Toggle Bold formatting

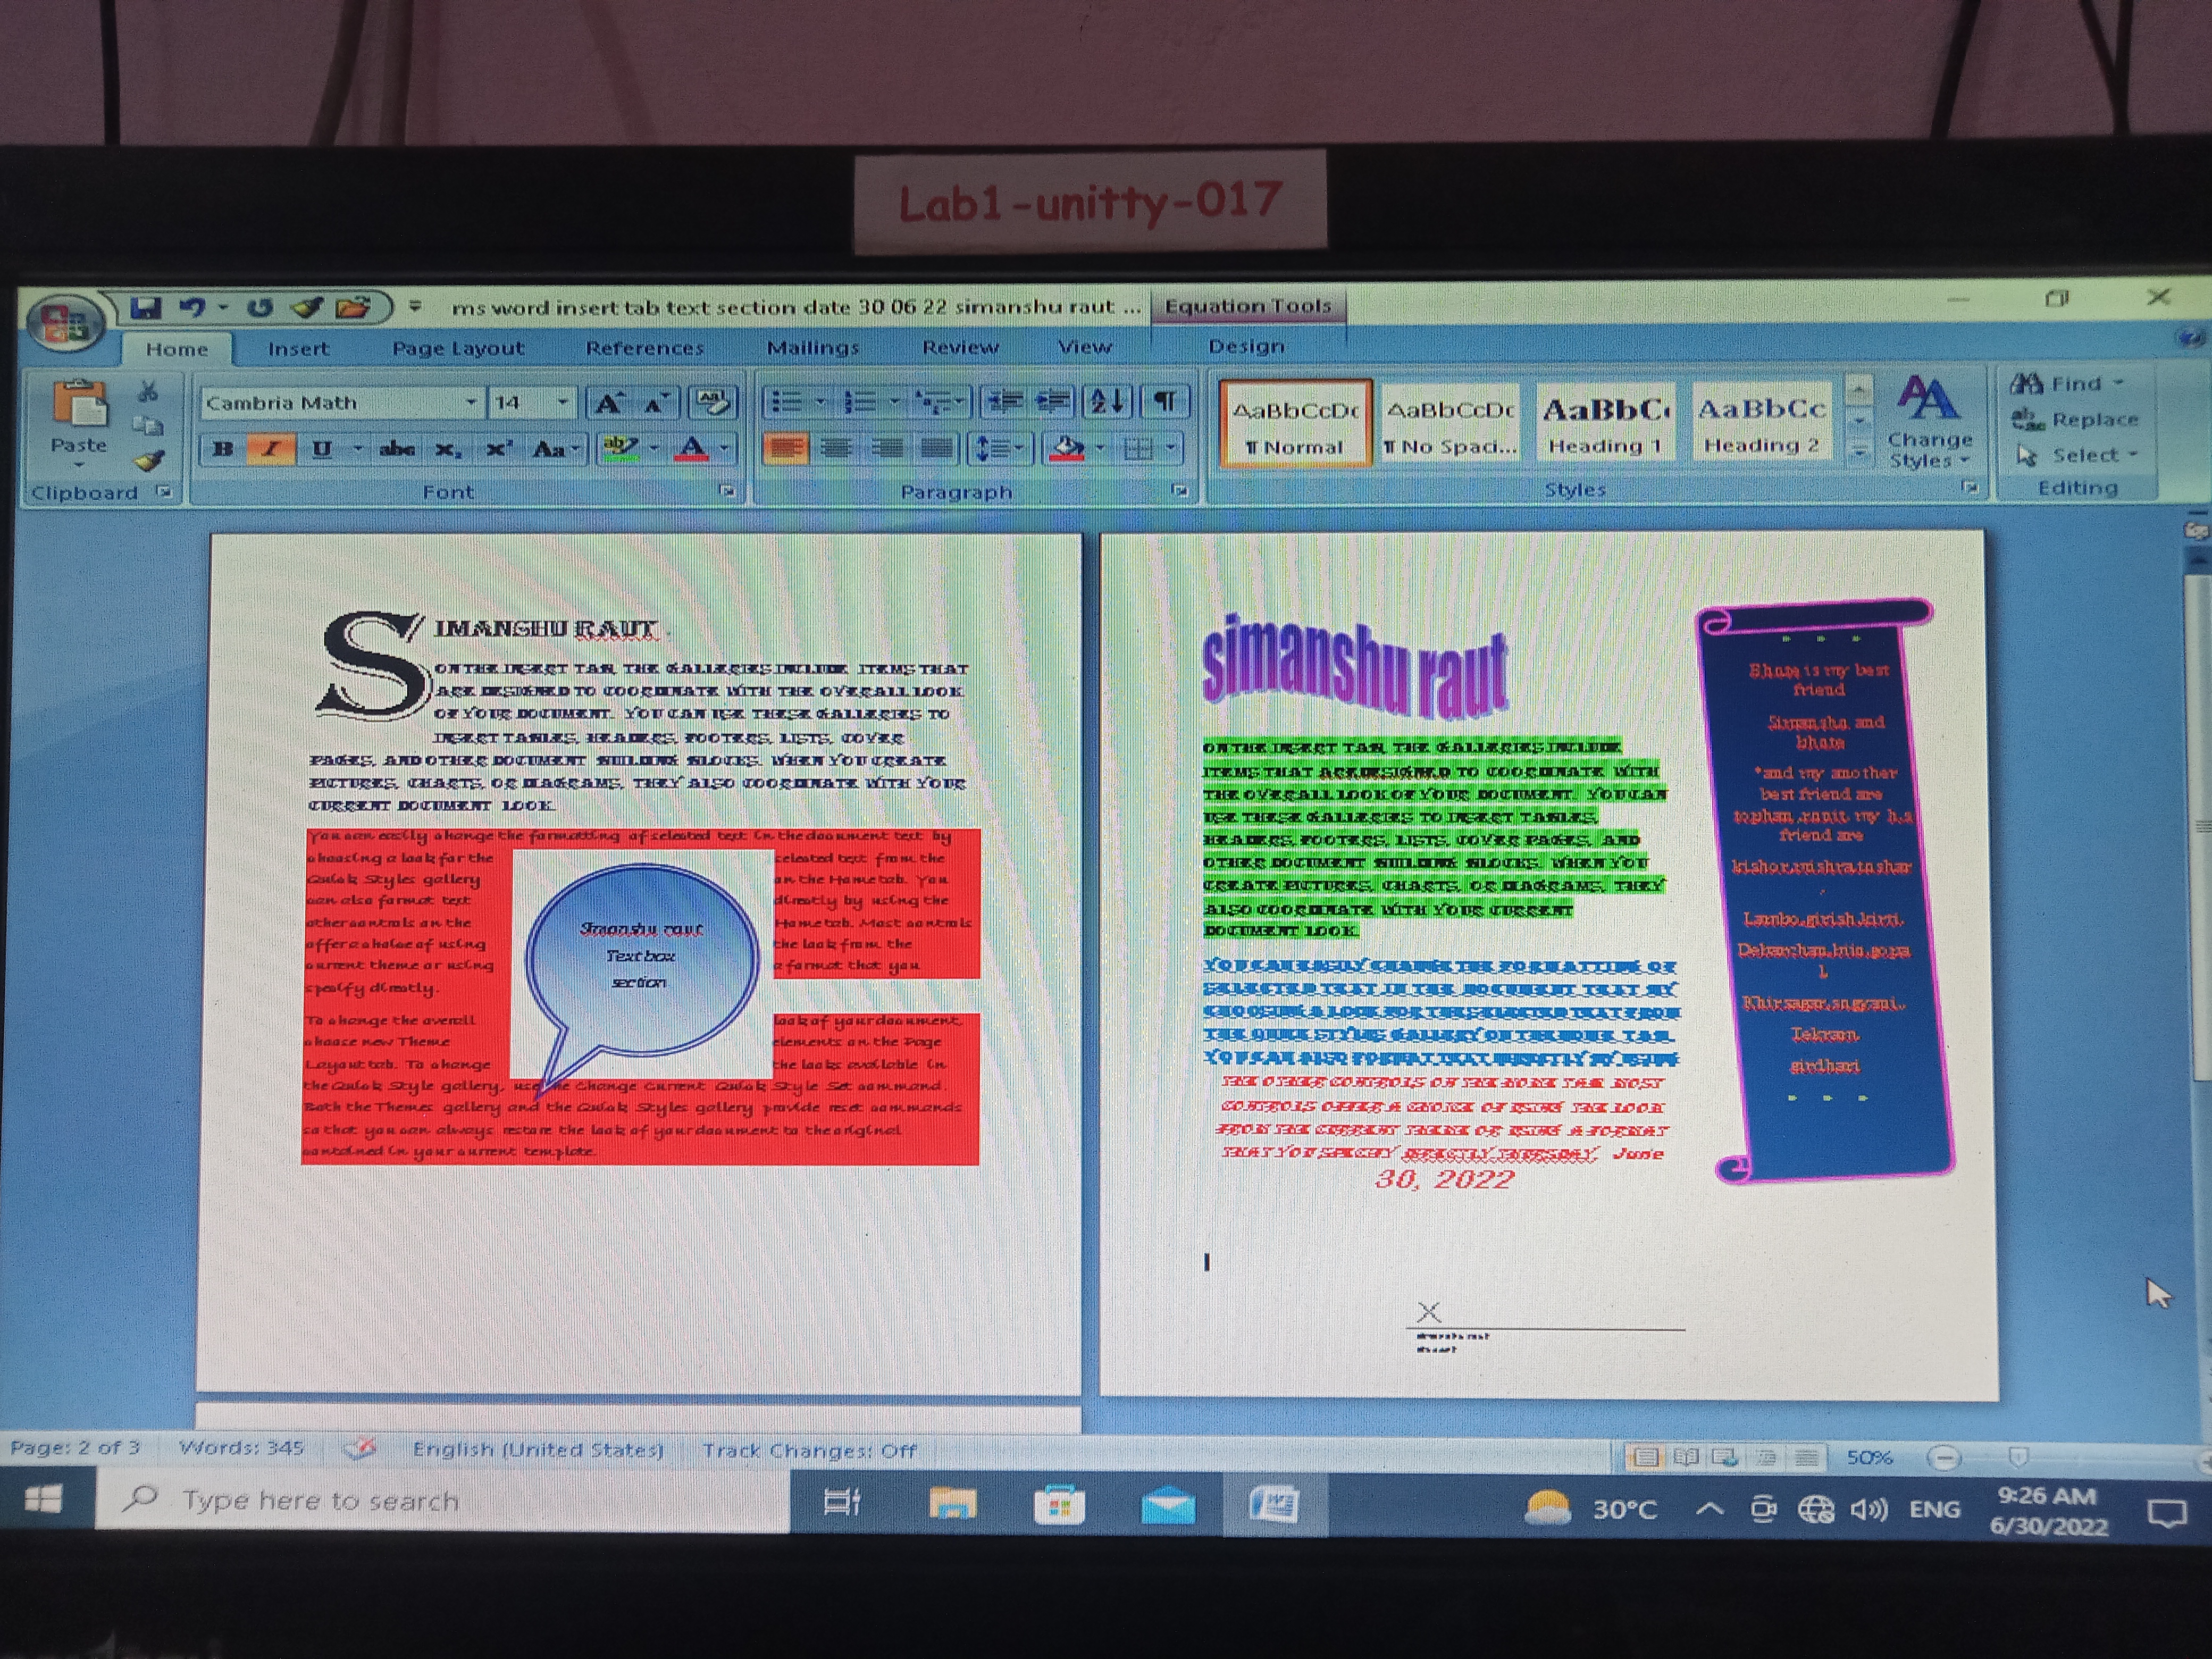[223, 449]
